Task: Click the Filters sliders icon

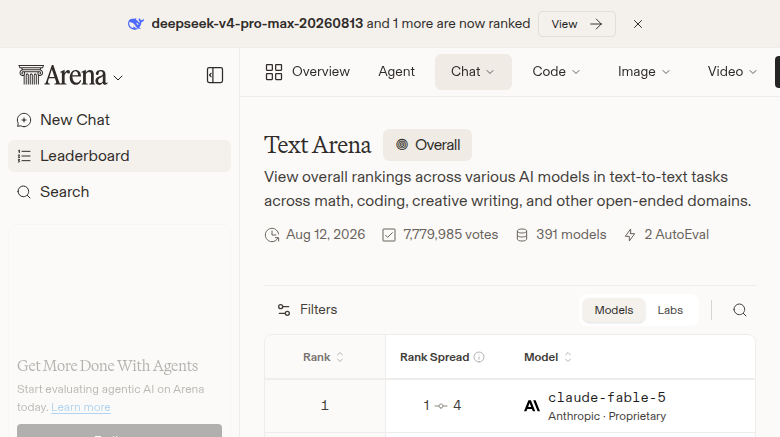Action: [x=284, y=310]
